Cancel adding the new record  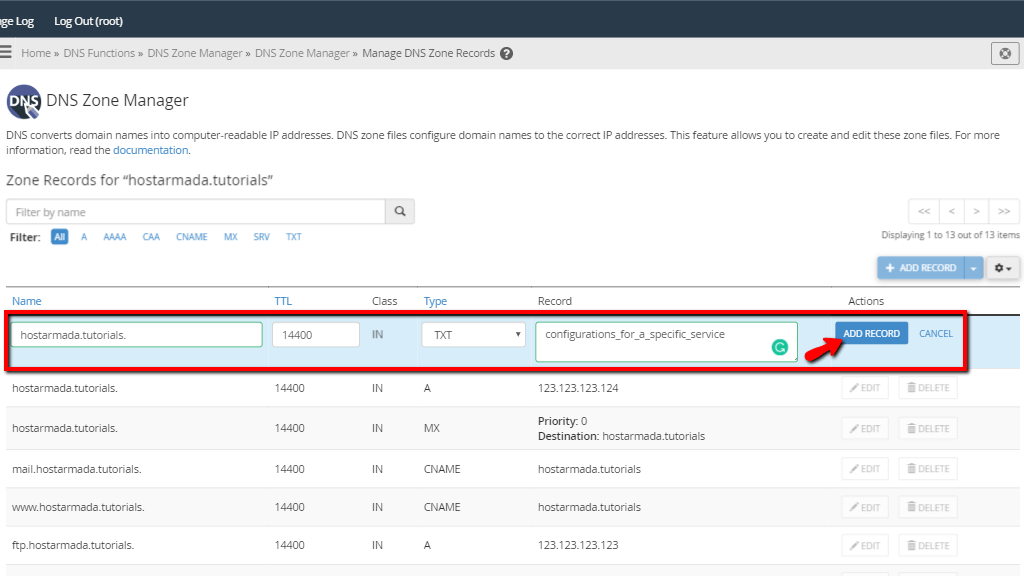point(936,334)
